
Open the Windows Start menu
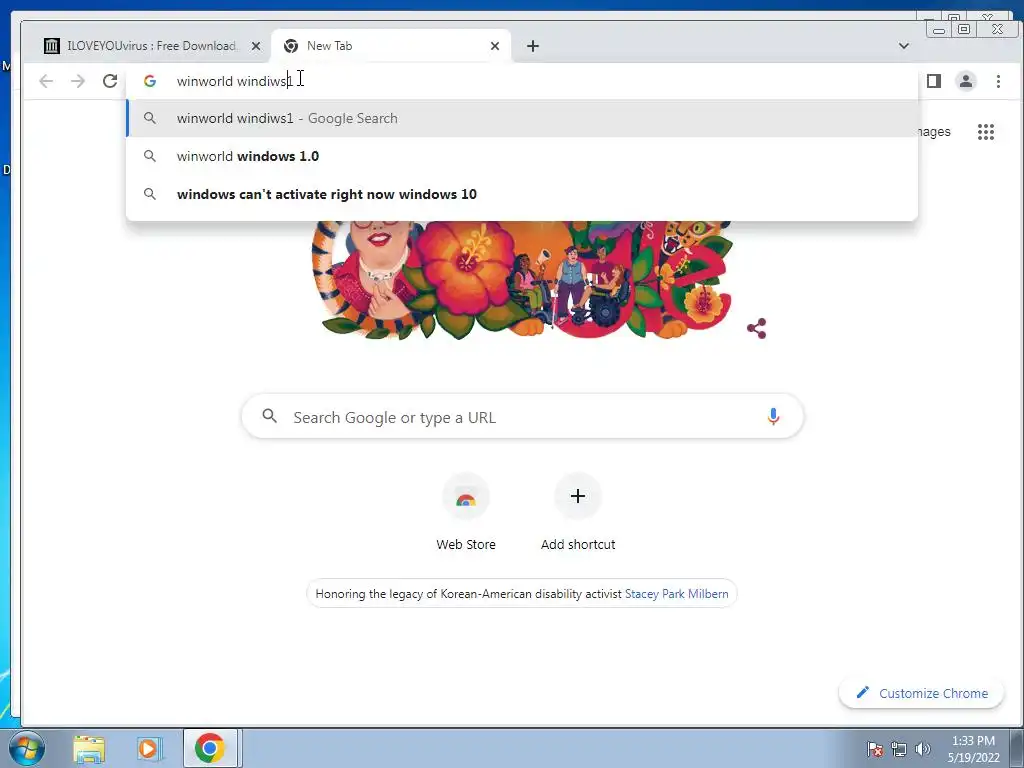click(27, 748)
